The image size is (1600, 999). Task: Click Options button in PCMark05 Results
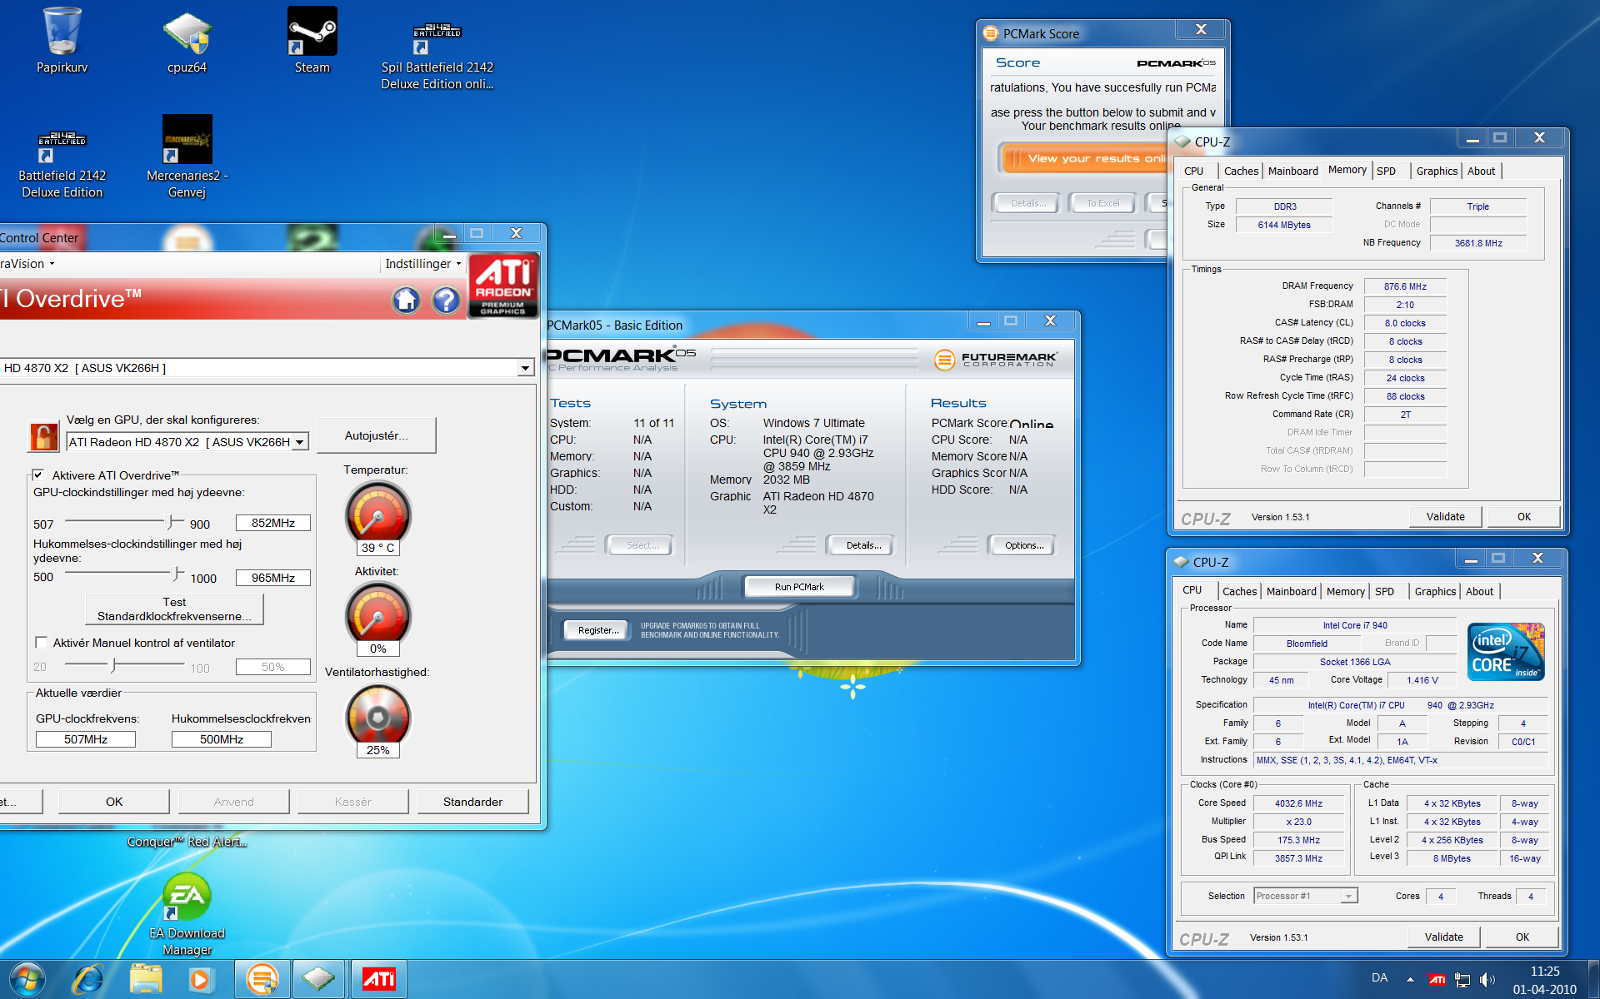1024,545
